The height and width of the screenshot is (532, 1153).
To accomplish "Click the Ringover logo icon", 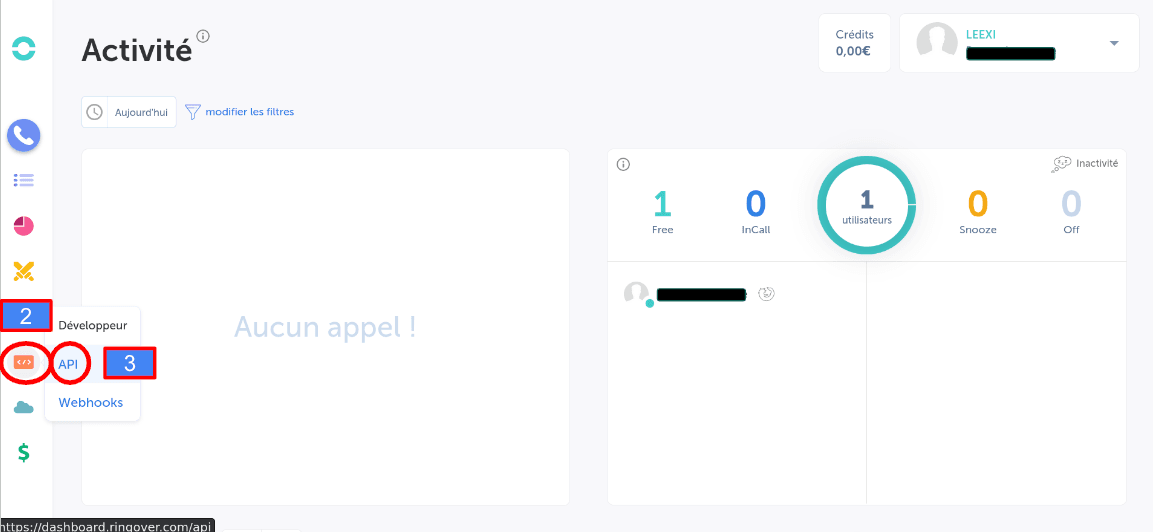I will 23,47.
